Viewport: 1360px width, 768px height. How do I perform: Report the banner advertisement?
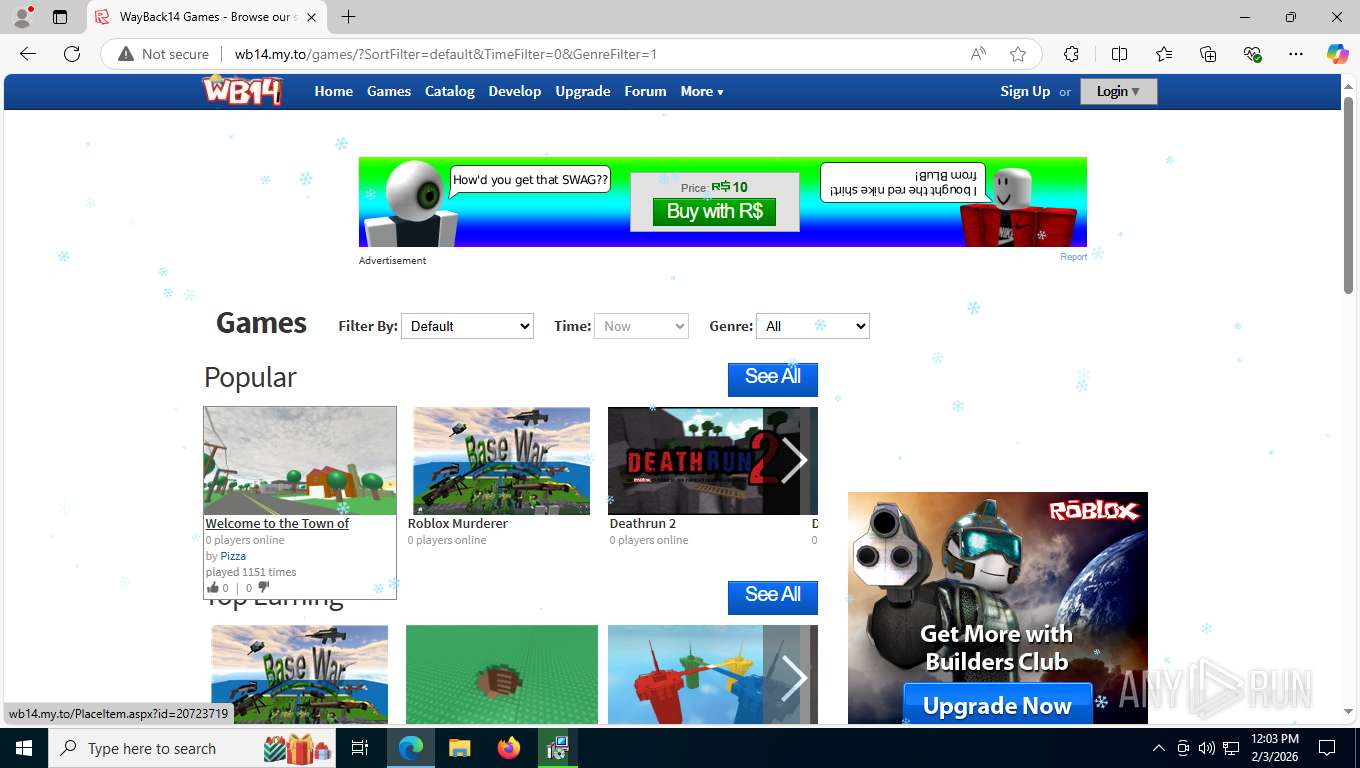coord(1073,257)
